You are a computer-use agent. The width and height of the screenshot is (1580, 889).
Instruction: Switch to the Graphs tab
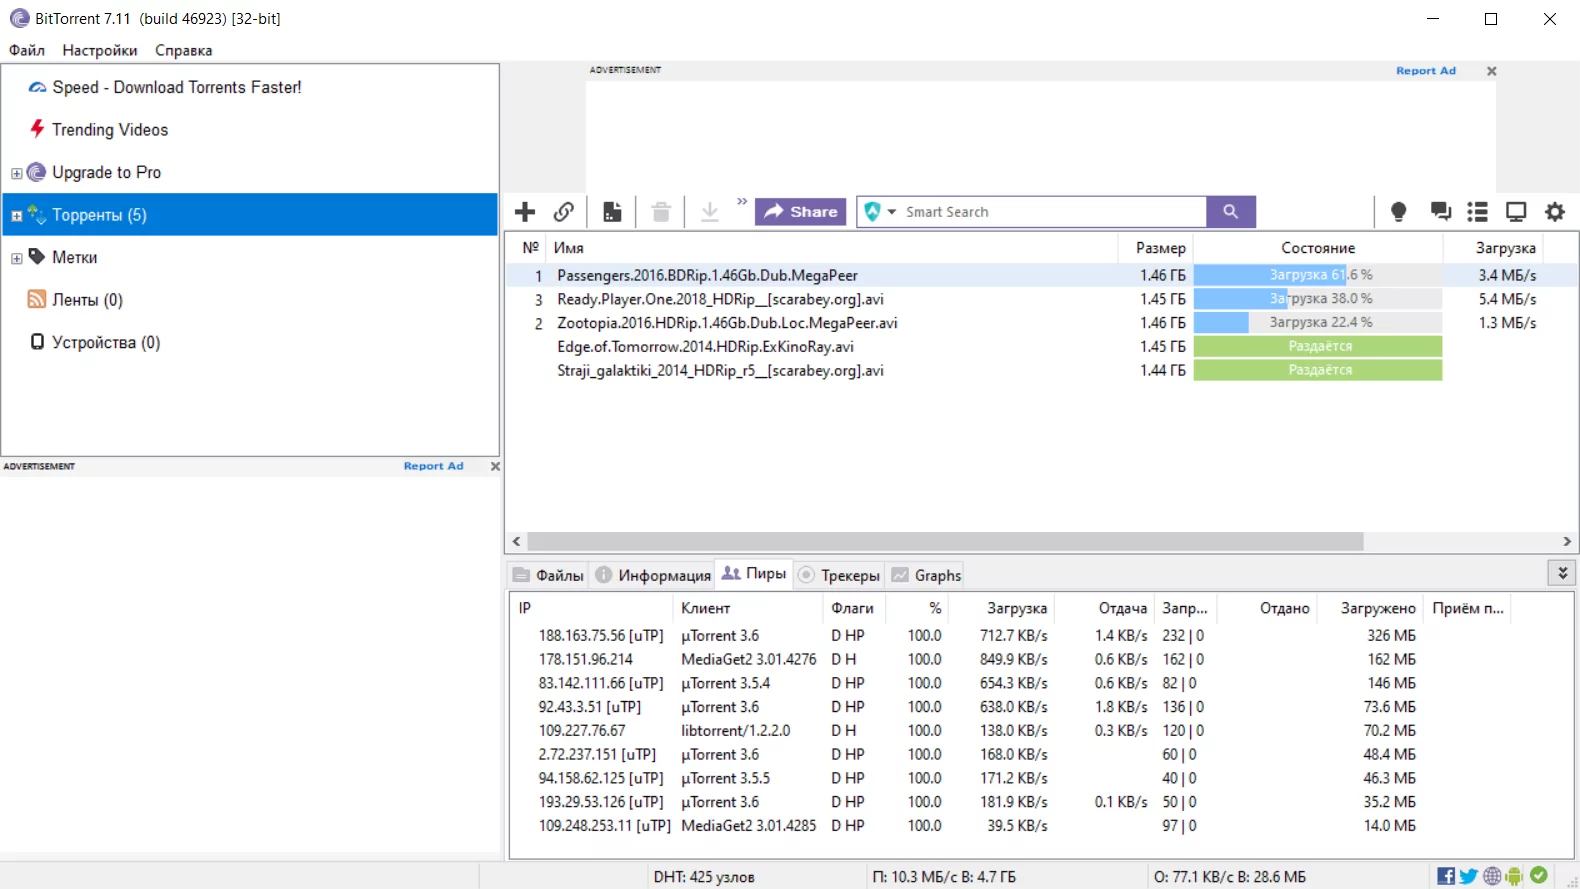926,575
